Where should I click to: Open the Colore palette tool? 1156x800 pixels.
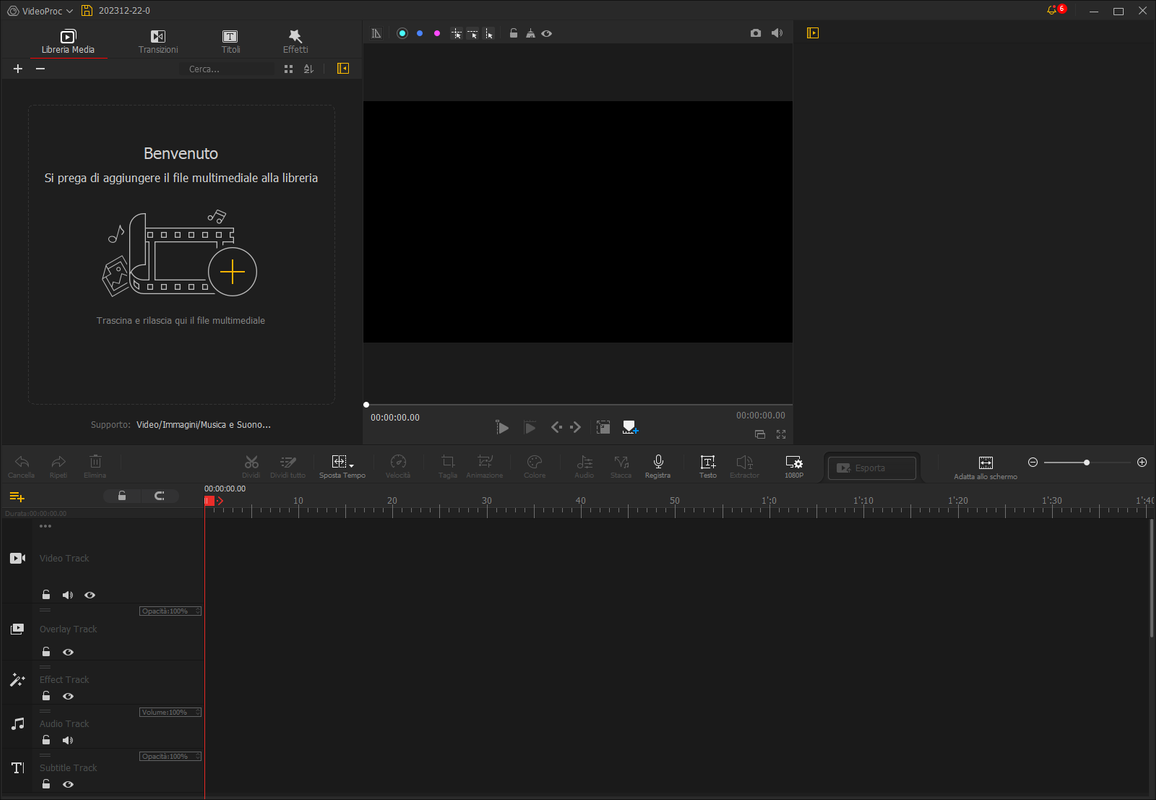click(x=535, y=467)
